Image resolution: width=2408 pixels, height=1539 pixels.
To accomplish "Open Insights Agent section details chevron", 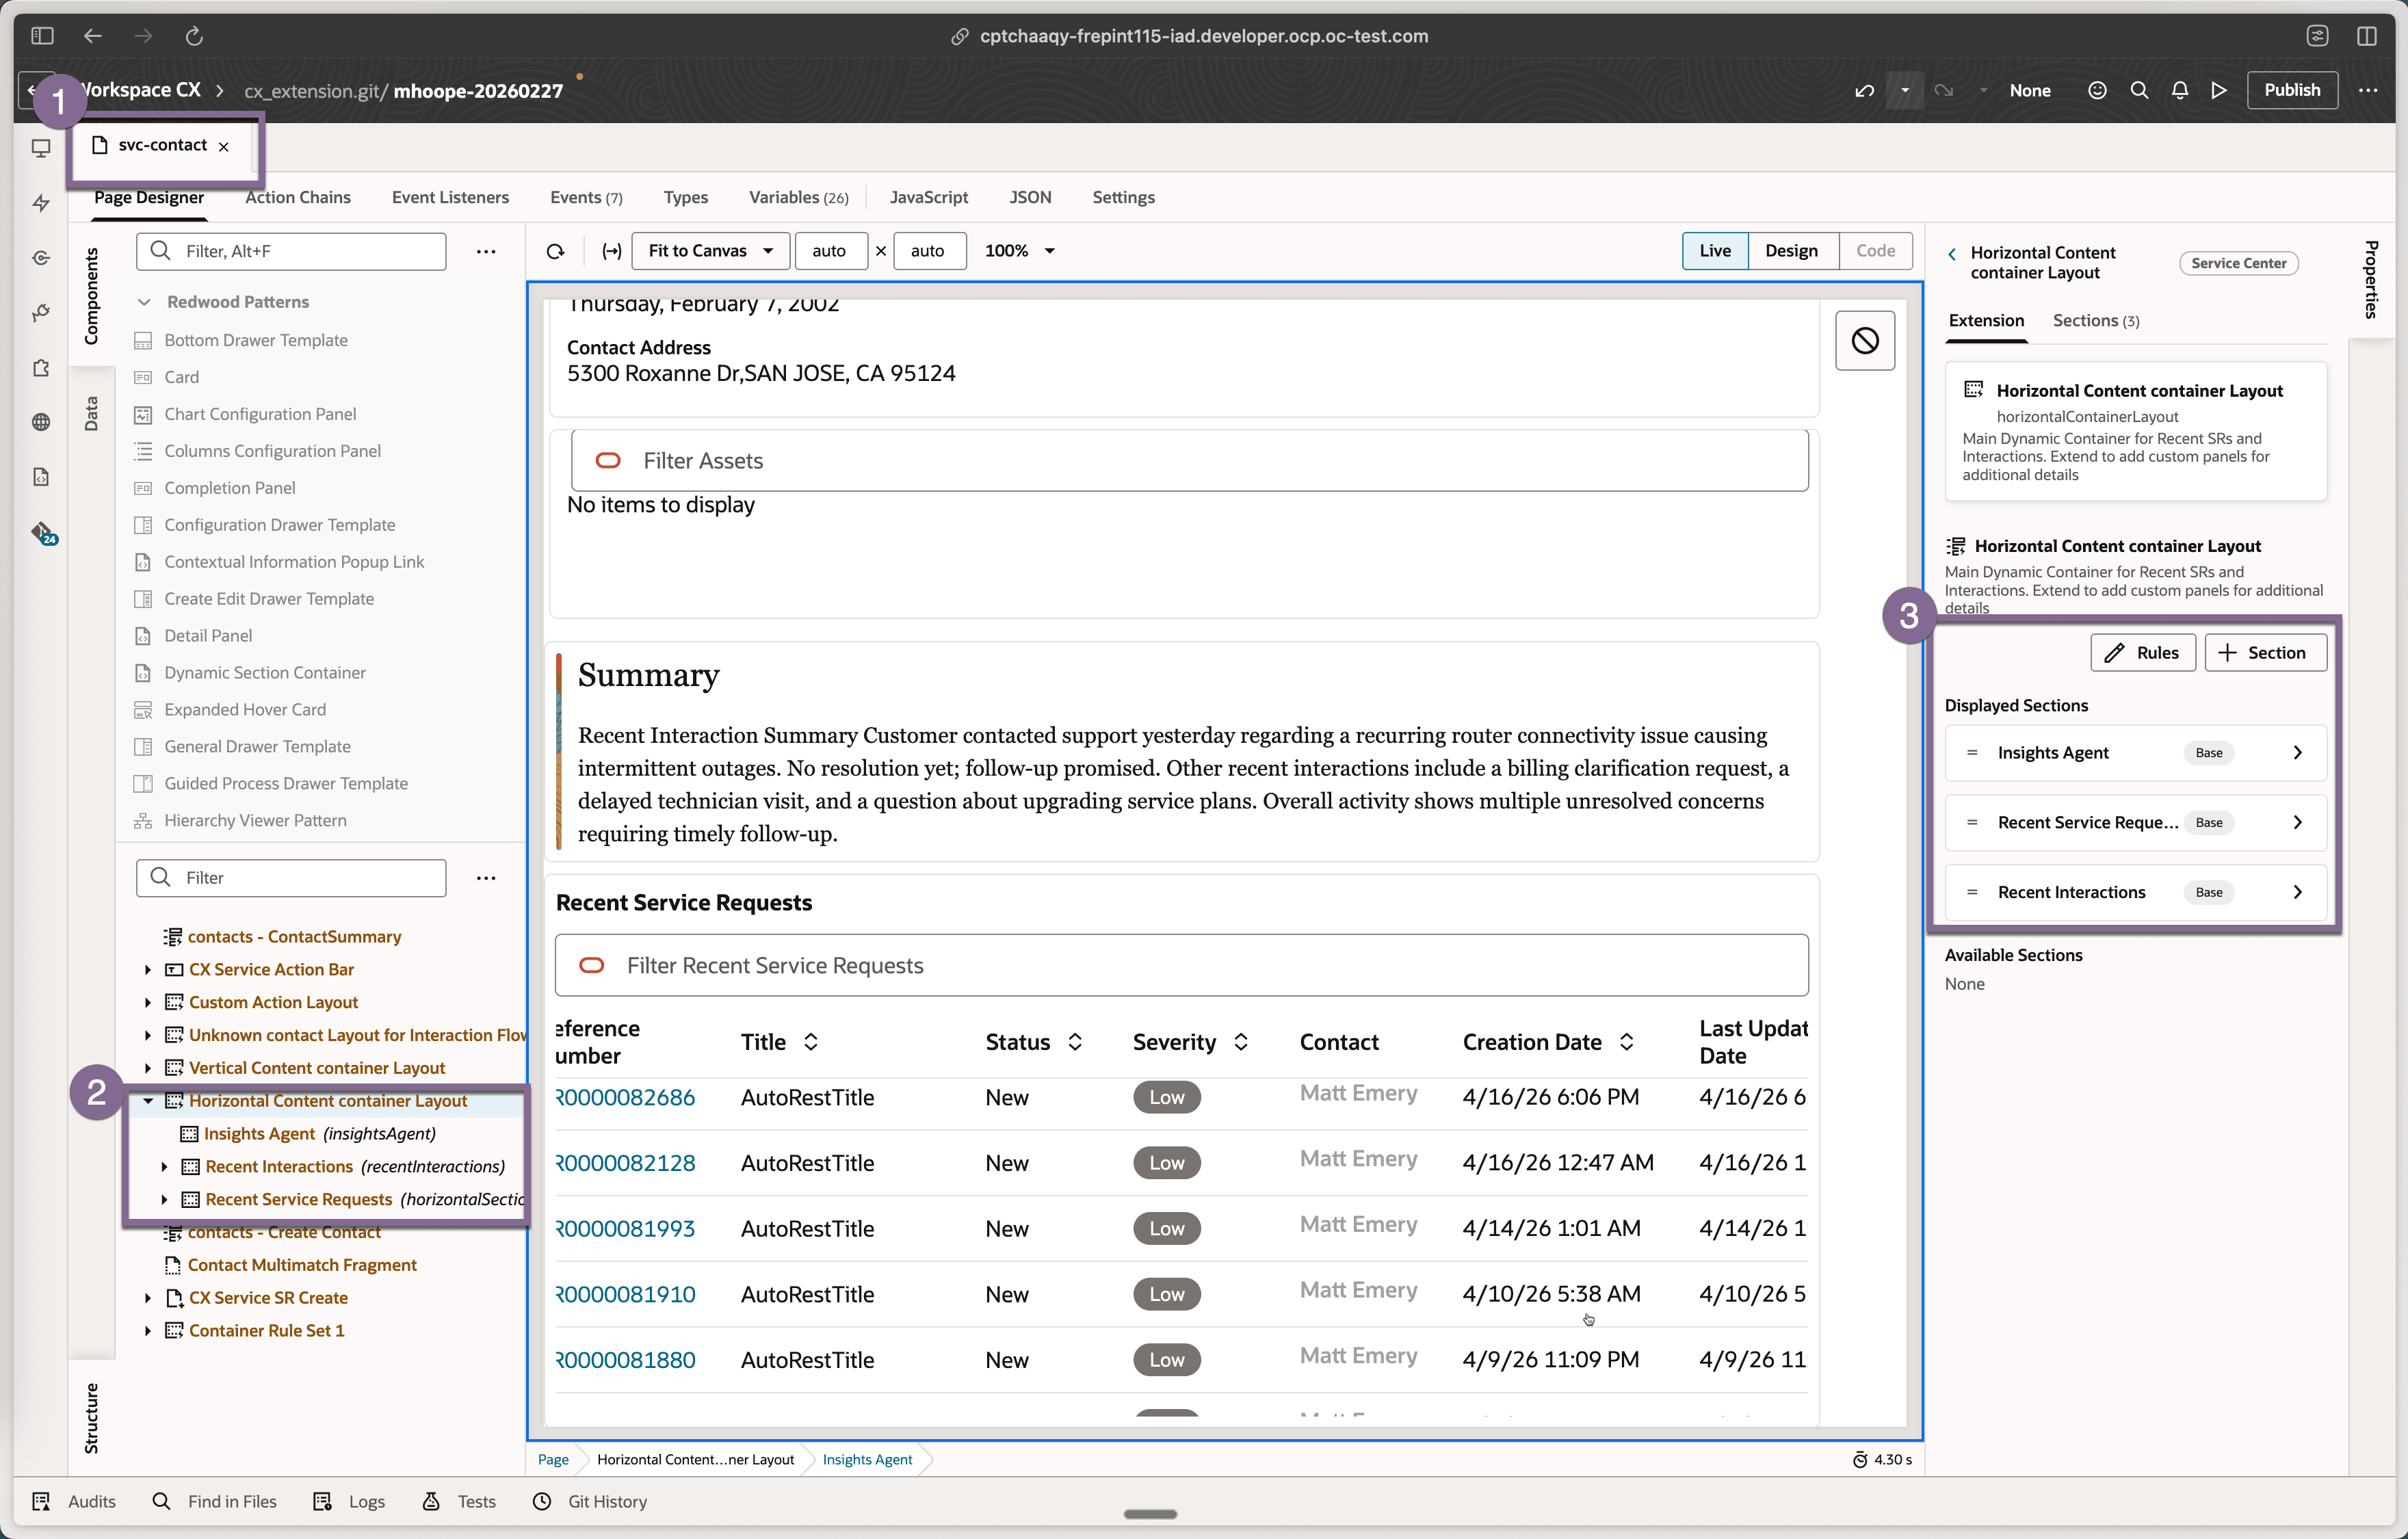I will (2297, 753).
